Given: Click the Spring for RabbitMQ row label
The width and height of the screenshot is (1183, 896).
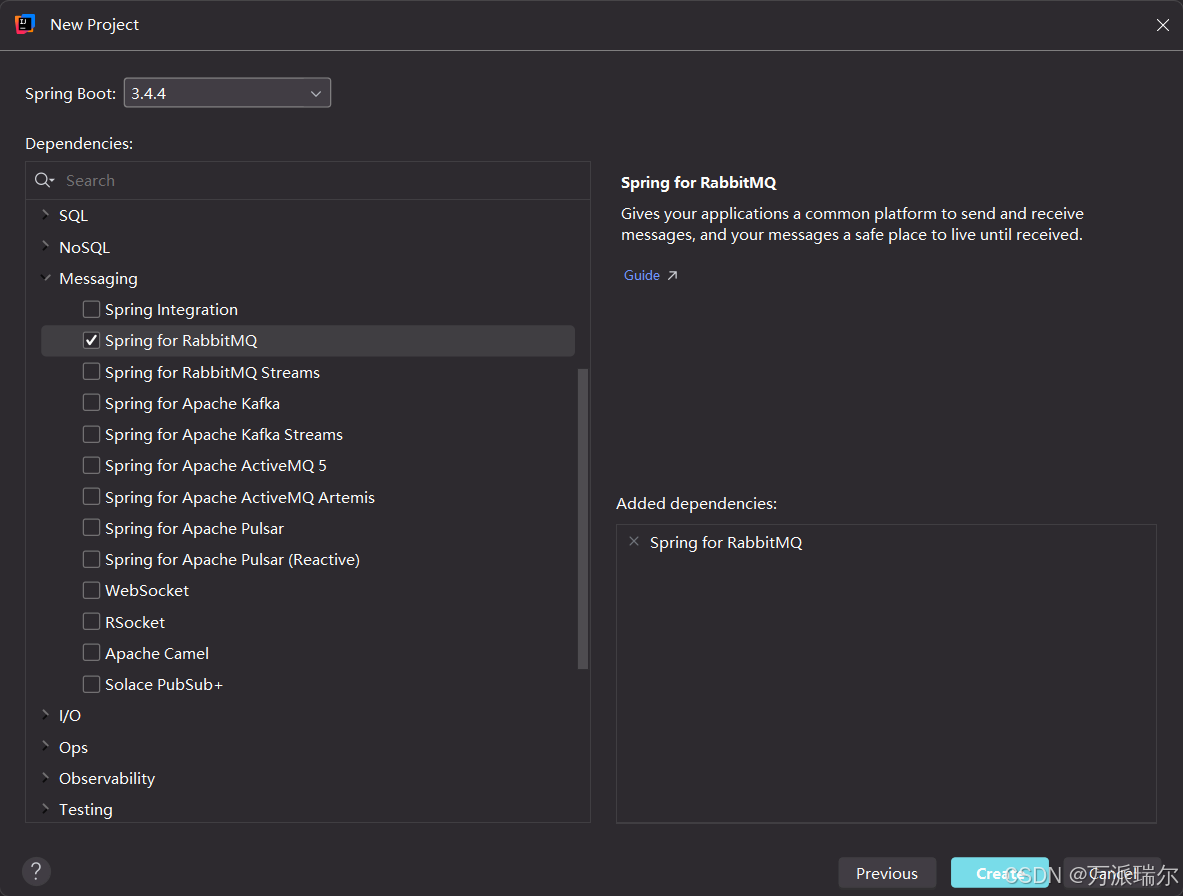Looking at the screenshot, I should click(x=181, y=340).
